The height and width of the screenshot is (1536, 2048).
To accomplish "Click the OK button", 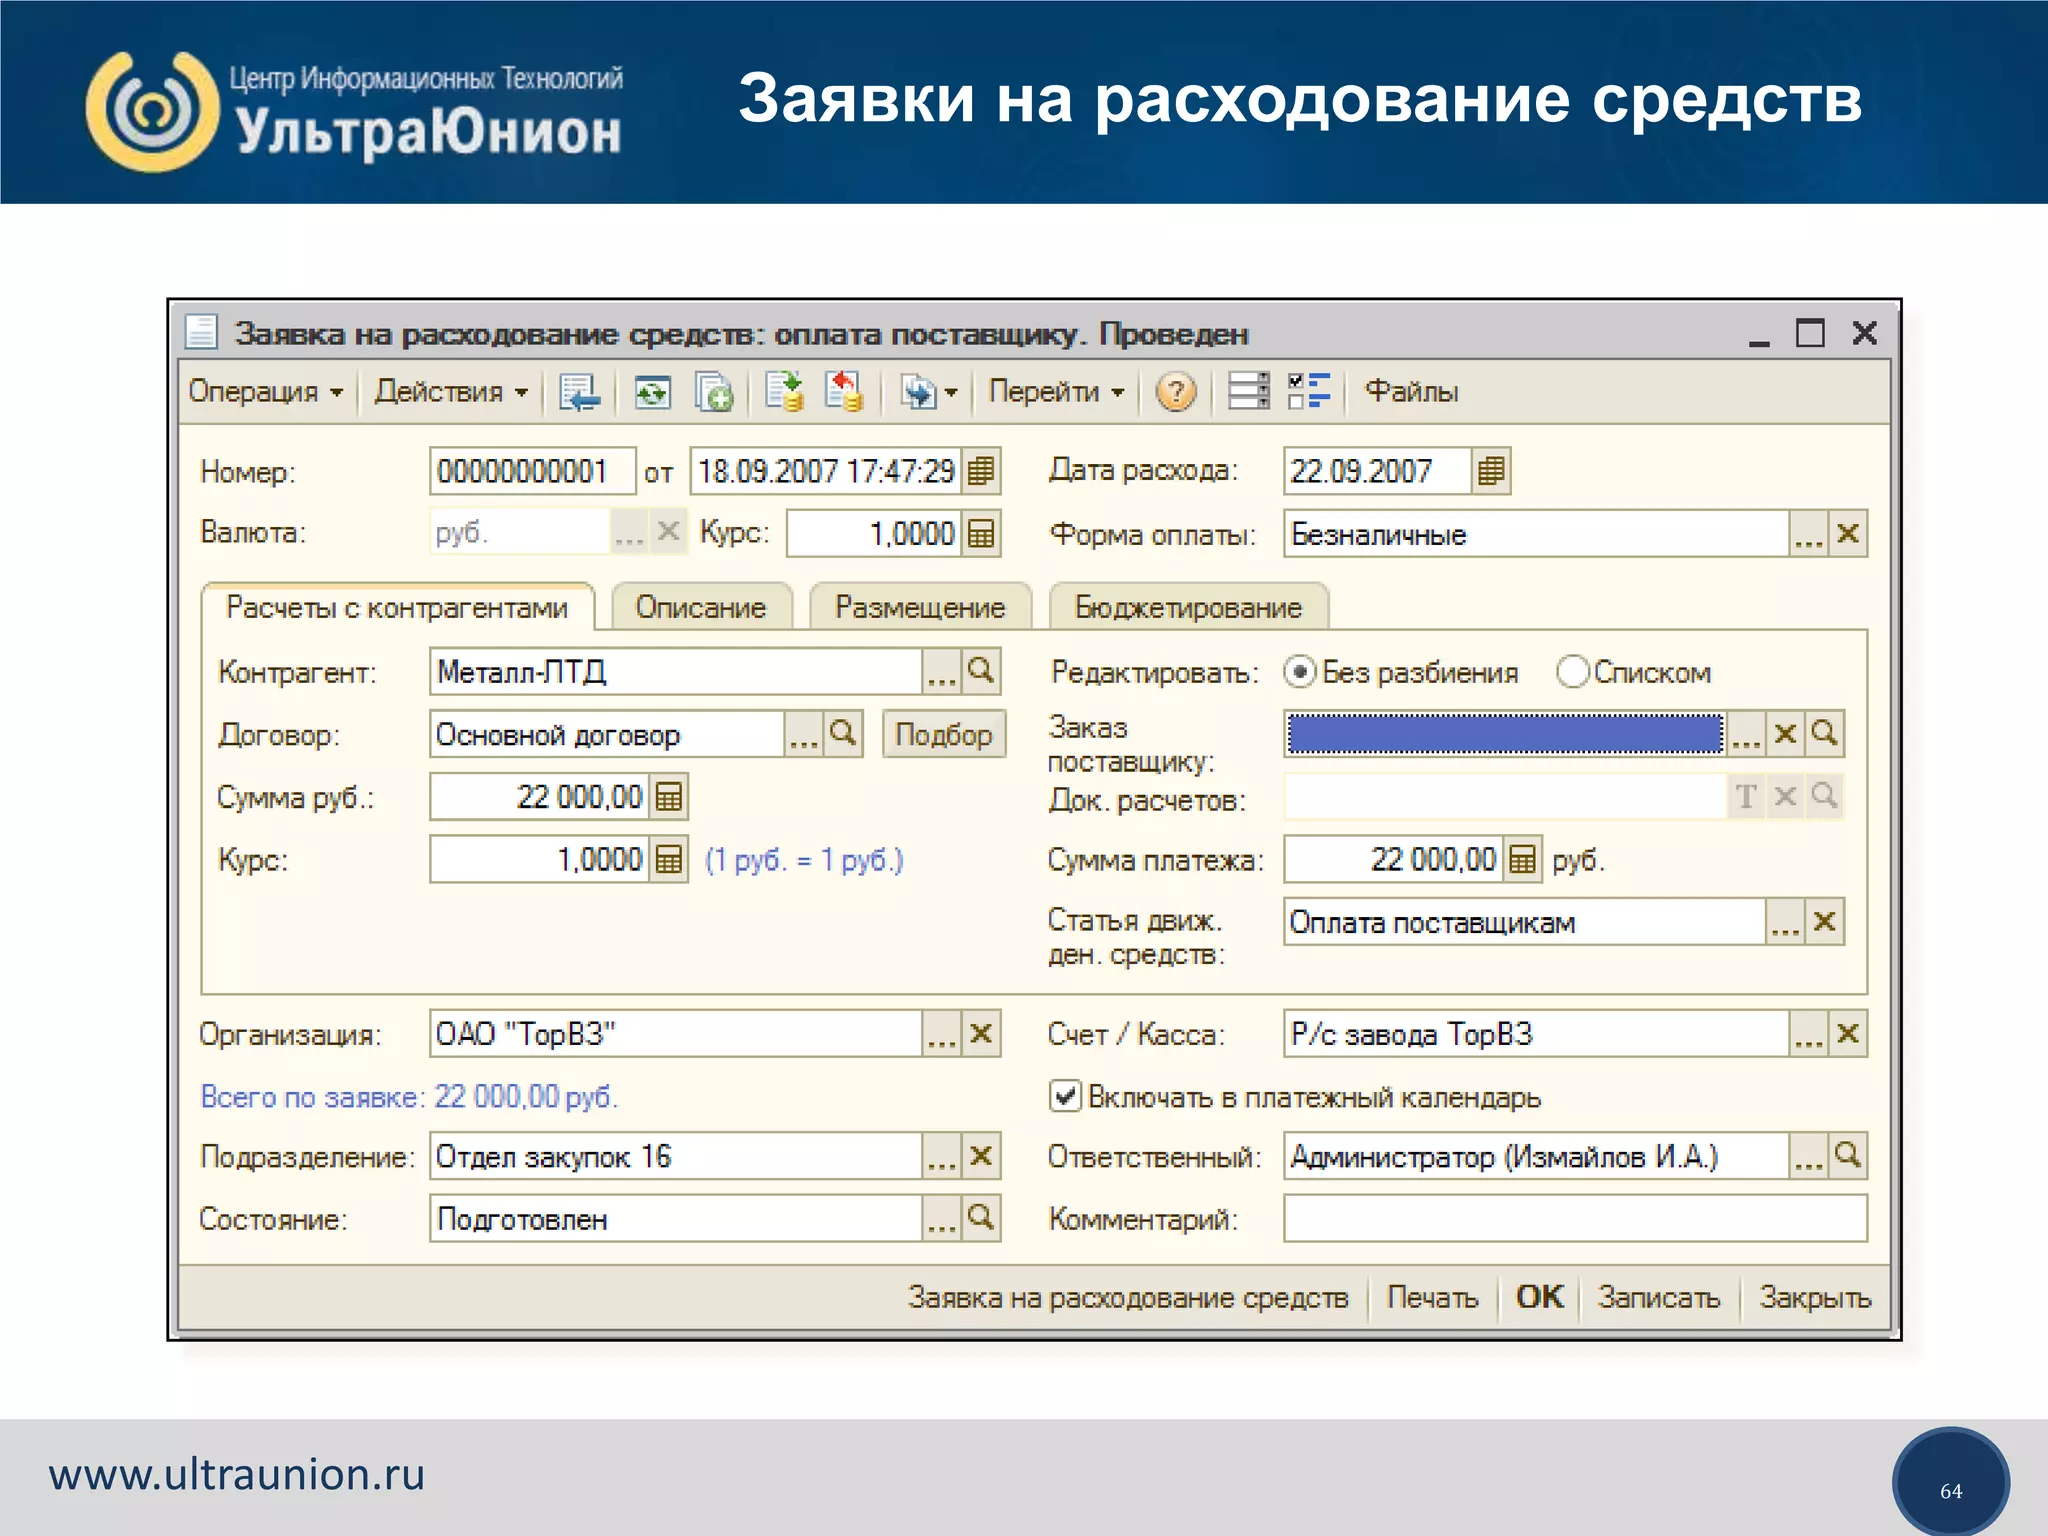I will (x=1539, y=1297).
